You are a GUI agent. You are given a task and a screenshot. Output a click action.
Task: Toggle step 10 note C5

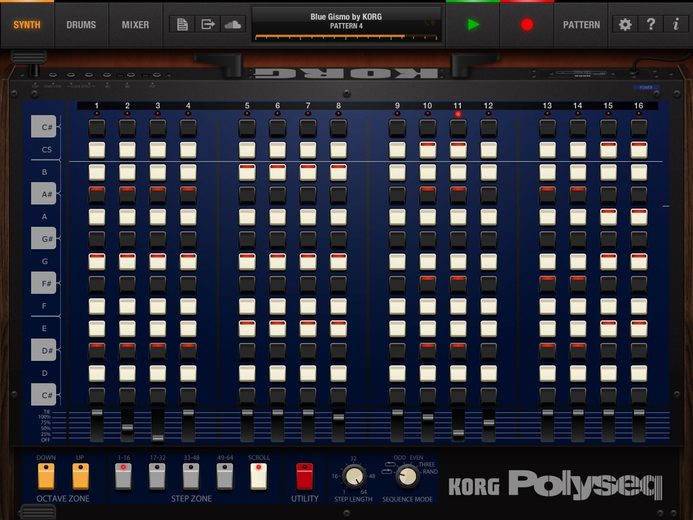pos(427,150)
